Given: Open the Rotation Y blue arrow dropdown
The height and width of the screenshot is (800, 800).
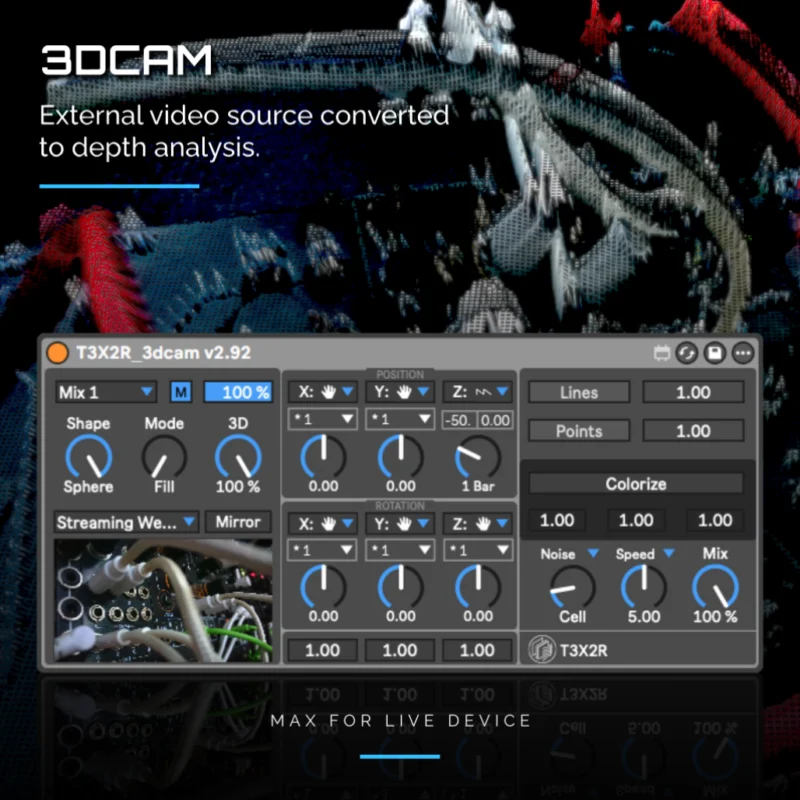Looking at the screenshot, I should pyautogui.click(x=423, y=523).
